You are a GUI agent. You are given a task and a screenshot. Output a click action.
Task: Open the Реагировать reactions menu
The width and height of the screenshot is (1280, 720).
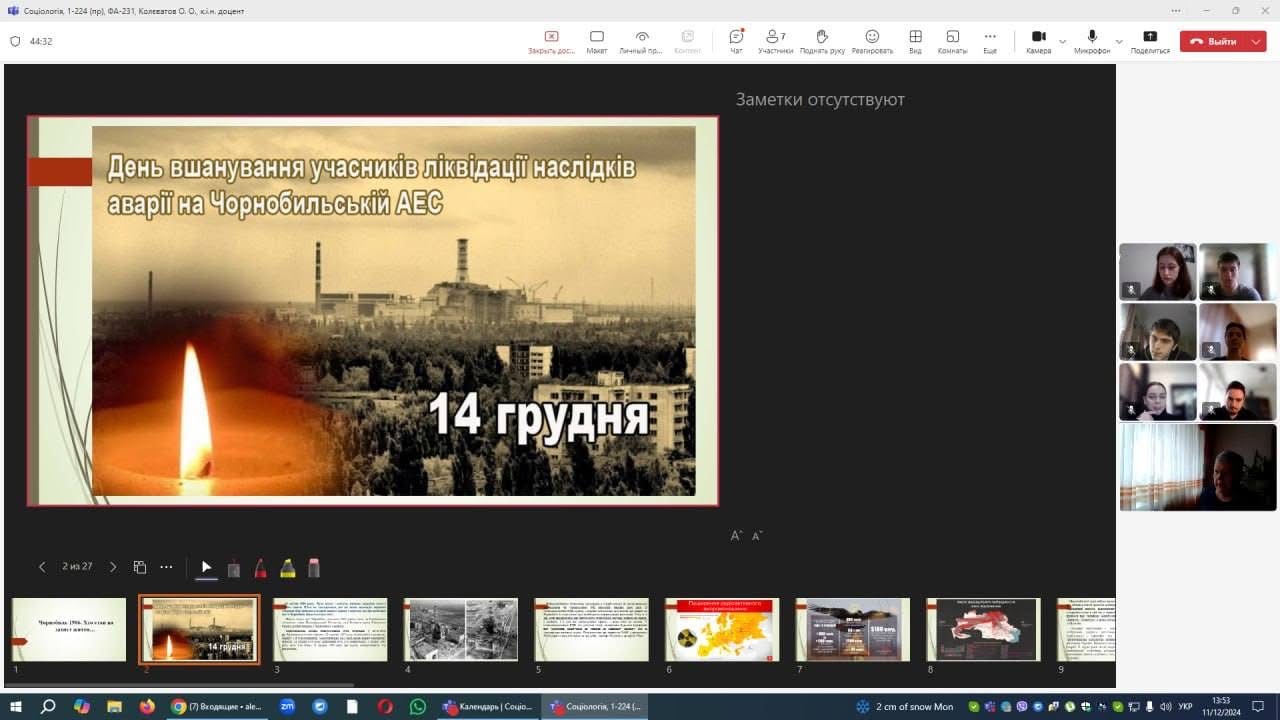pyautogui.click(x=872, y=41)
